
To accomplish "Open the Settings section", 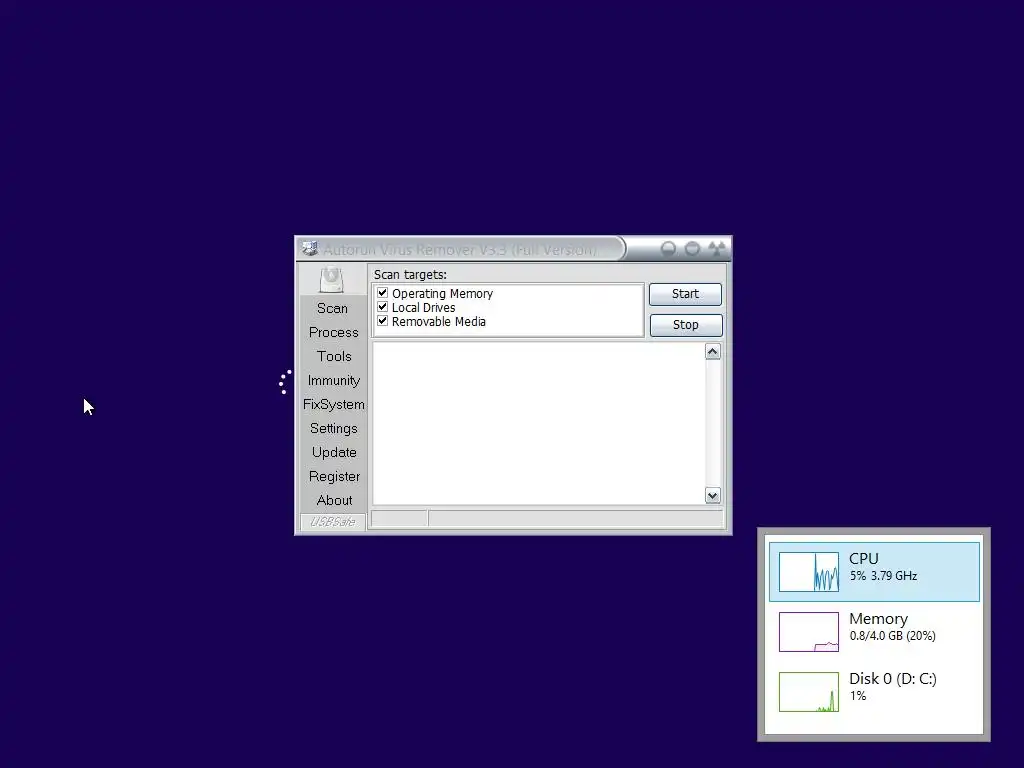I will [x=334, y=428].
